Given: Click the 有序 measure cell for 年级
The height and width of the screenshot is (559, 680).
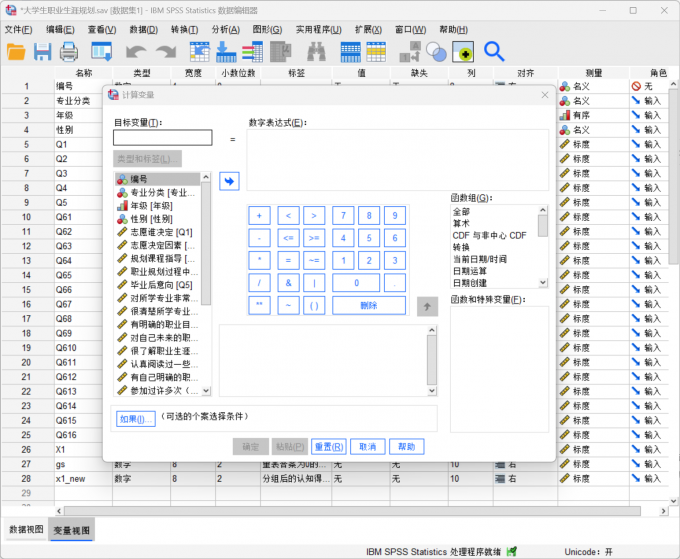Looking at the screenshot, I should tap(593, 115).
